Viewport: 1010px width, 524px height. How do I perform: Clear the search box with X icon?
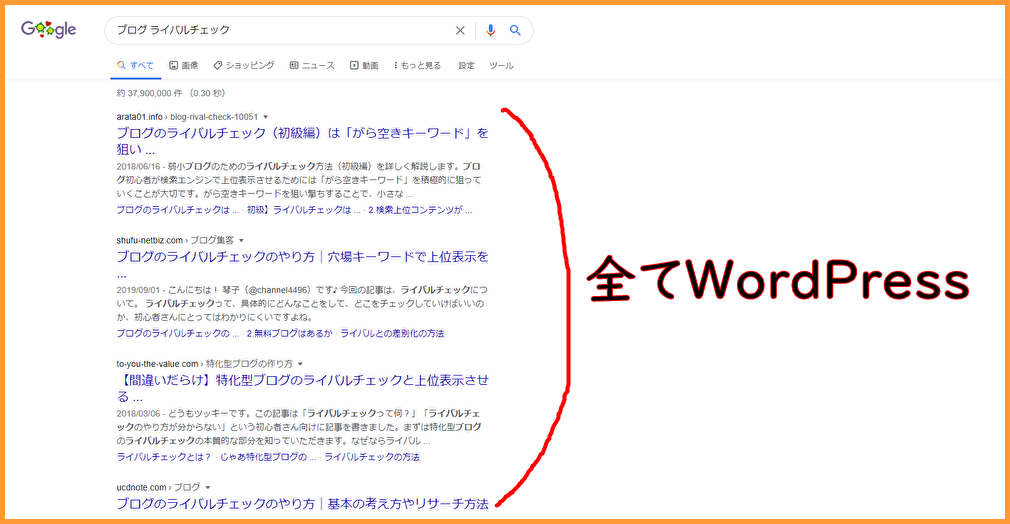click(x=460, y=30)
